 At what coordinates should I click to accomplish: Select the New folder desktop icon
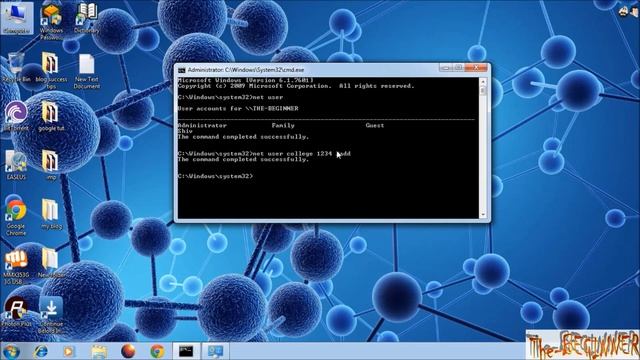[x=51, y=263]
